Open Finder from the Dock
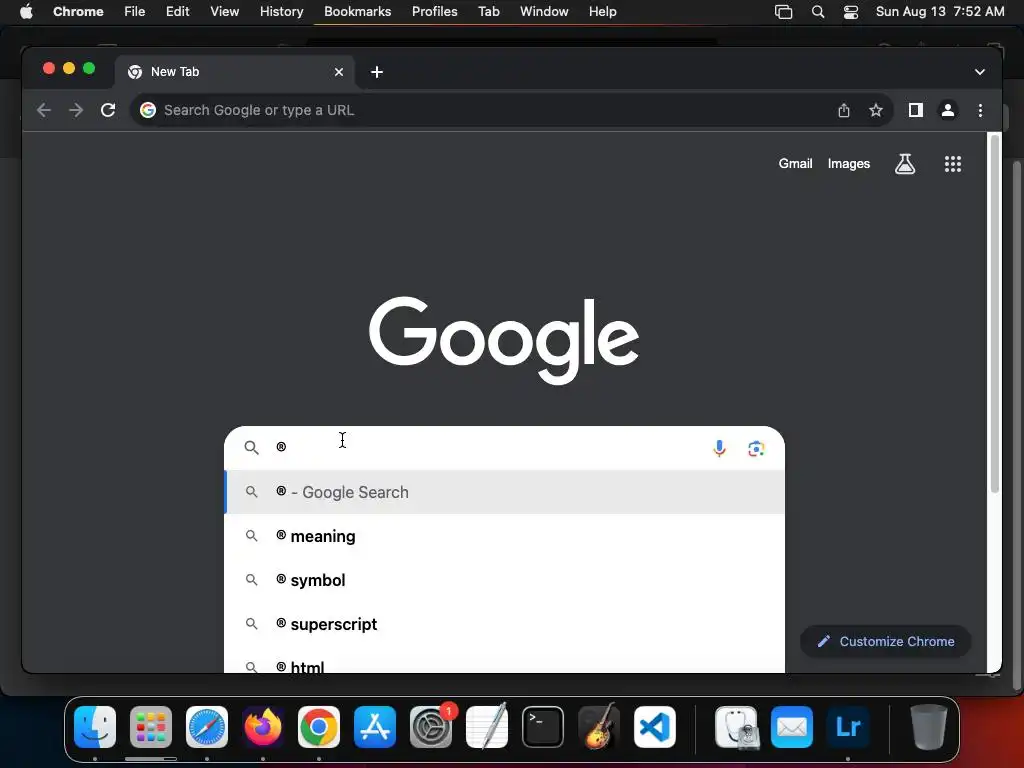 (95, 727)
